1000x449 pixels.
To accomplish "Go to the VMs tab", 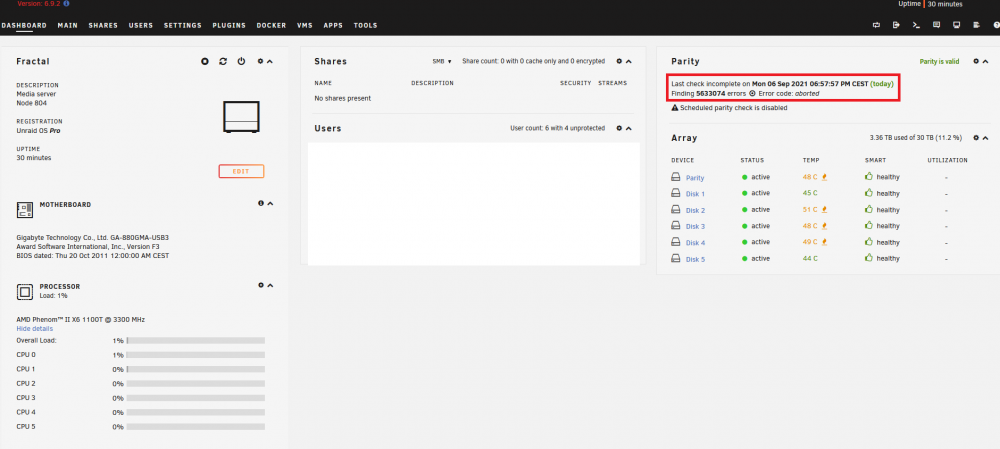I will point(305,26).
